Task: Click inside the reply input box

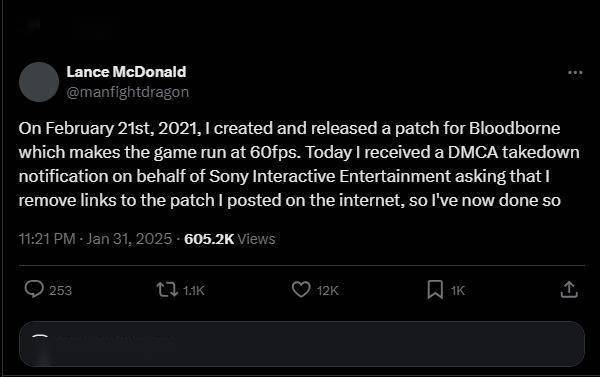Action: point(302,344)
